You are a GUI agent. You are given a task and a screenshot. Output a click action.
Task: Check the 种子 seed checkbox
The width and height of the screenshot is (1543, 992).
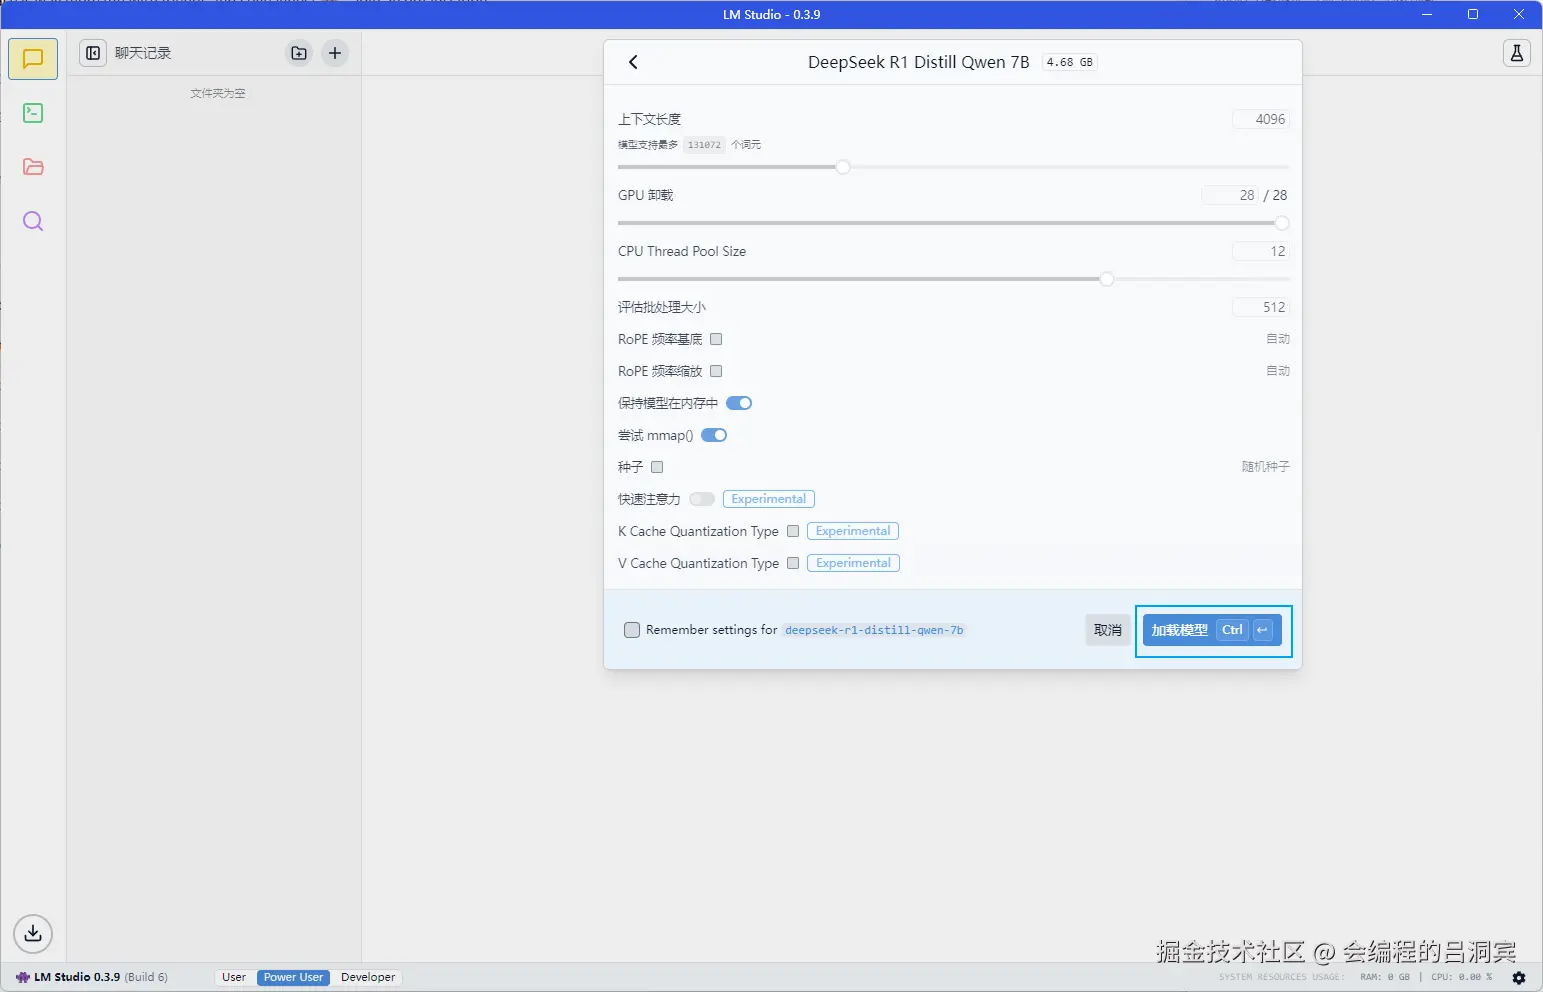pyautogui.click(x=657, y=467)
